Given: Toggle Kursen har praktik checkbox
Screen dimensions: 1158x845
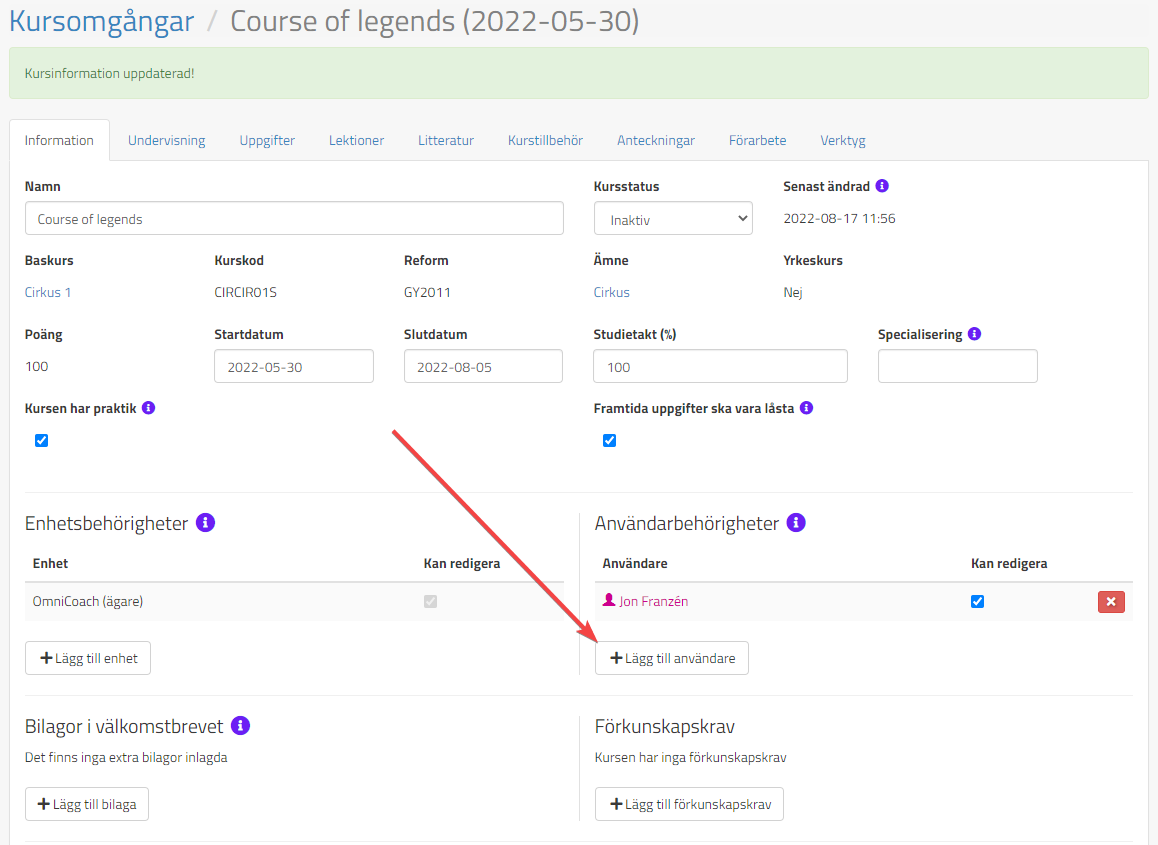Looking at the screenshot, I should click(41, 440).
